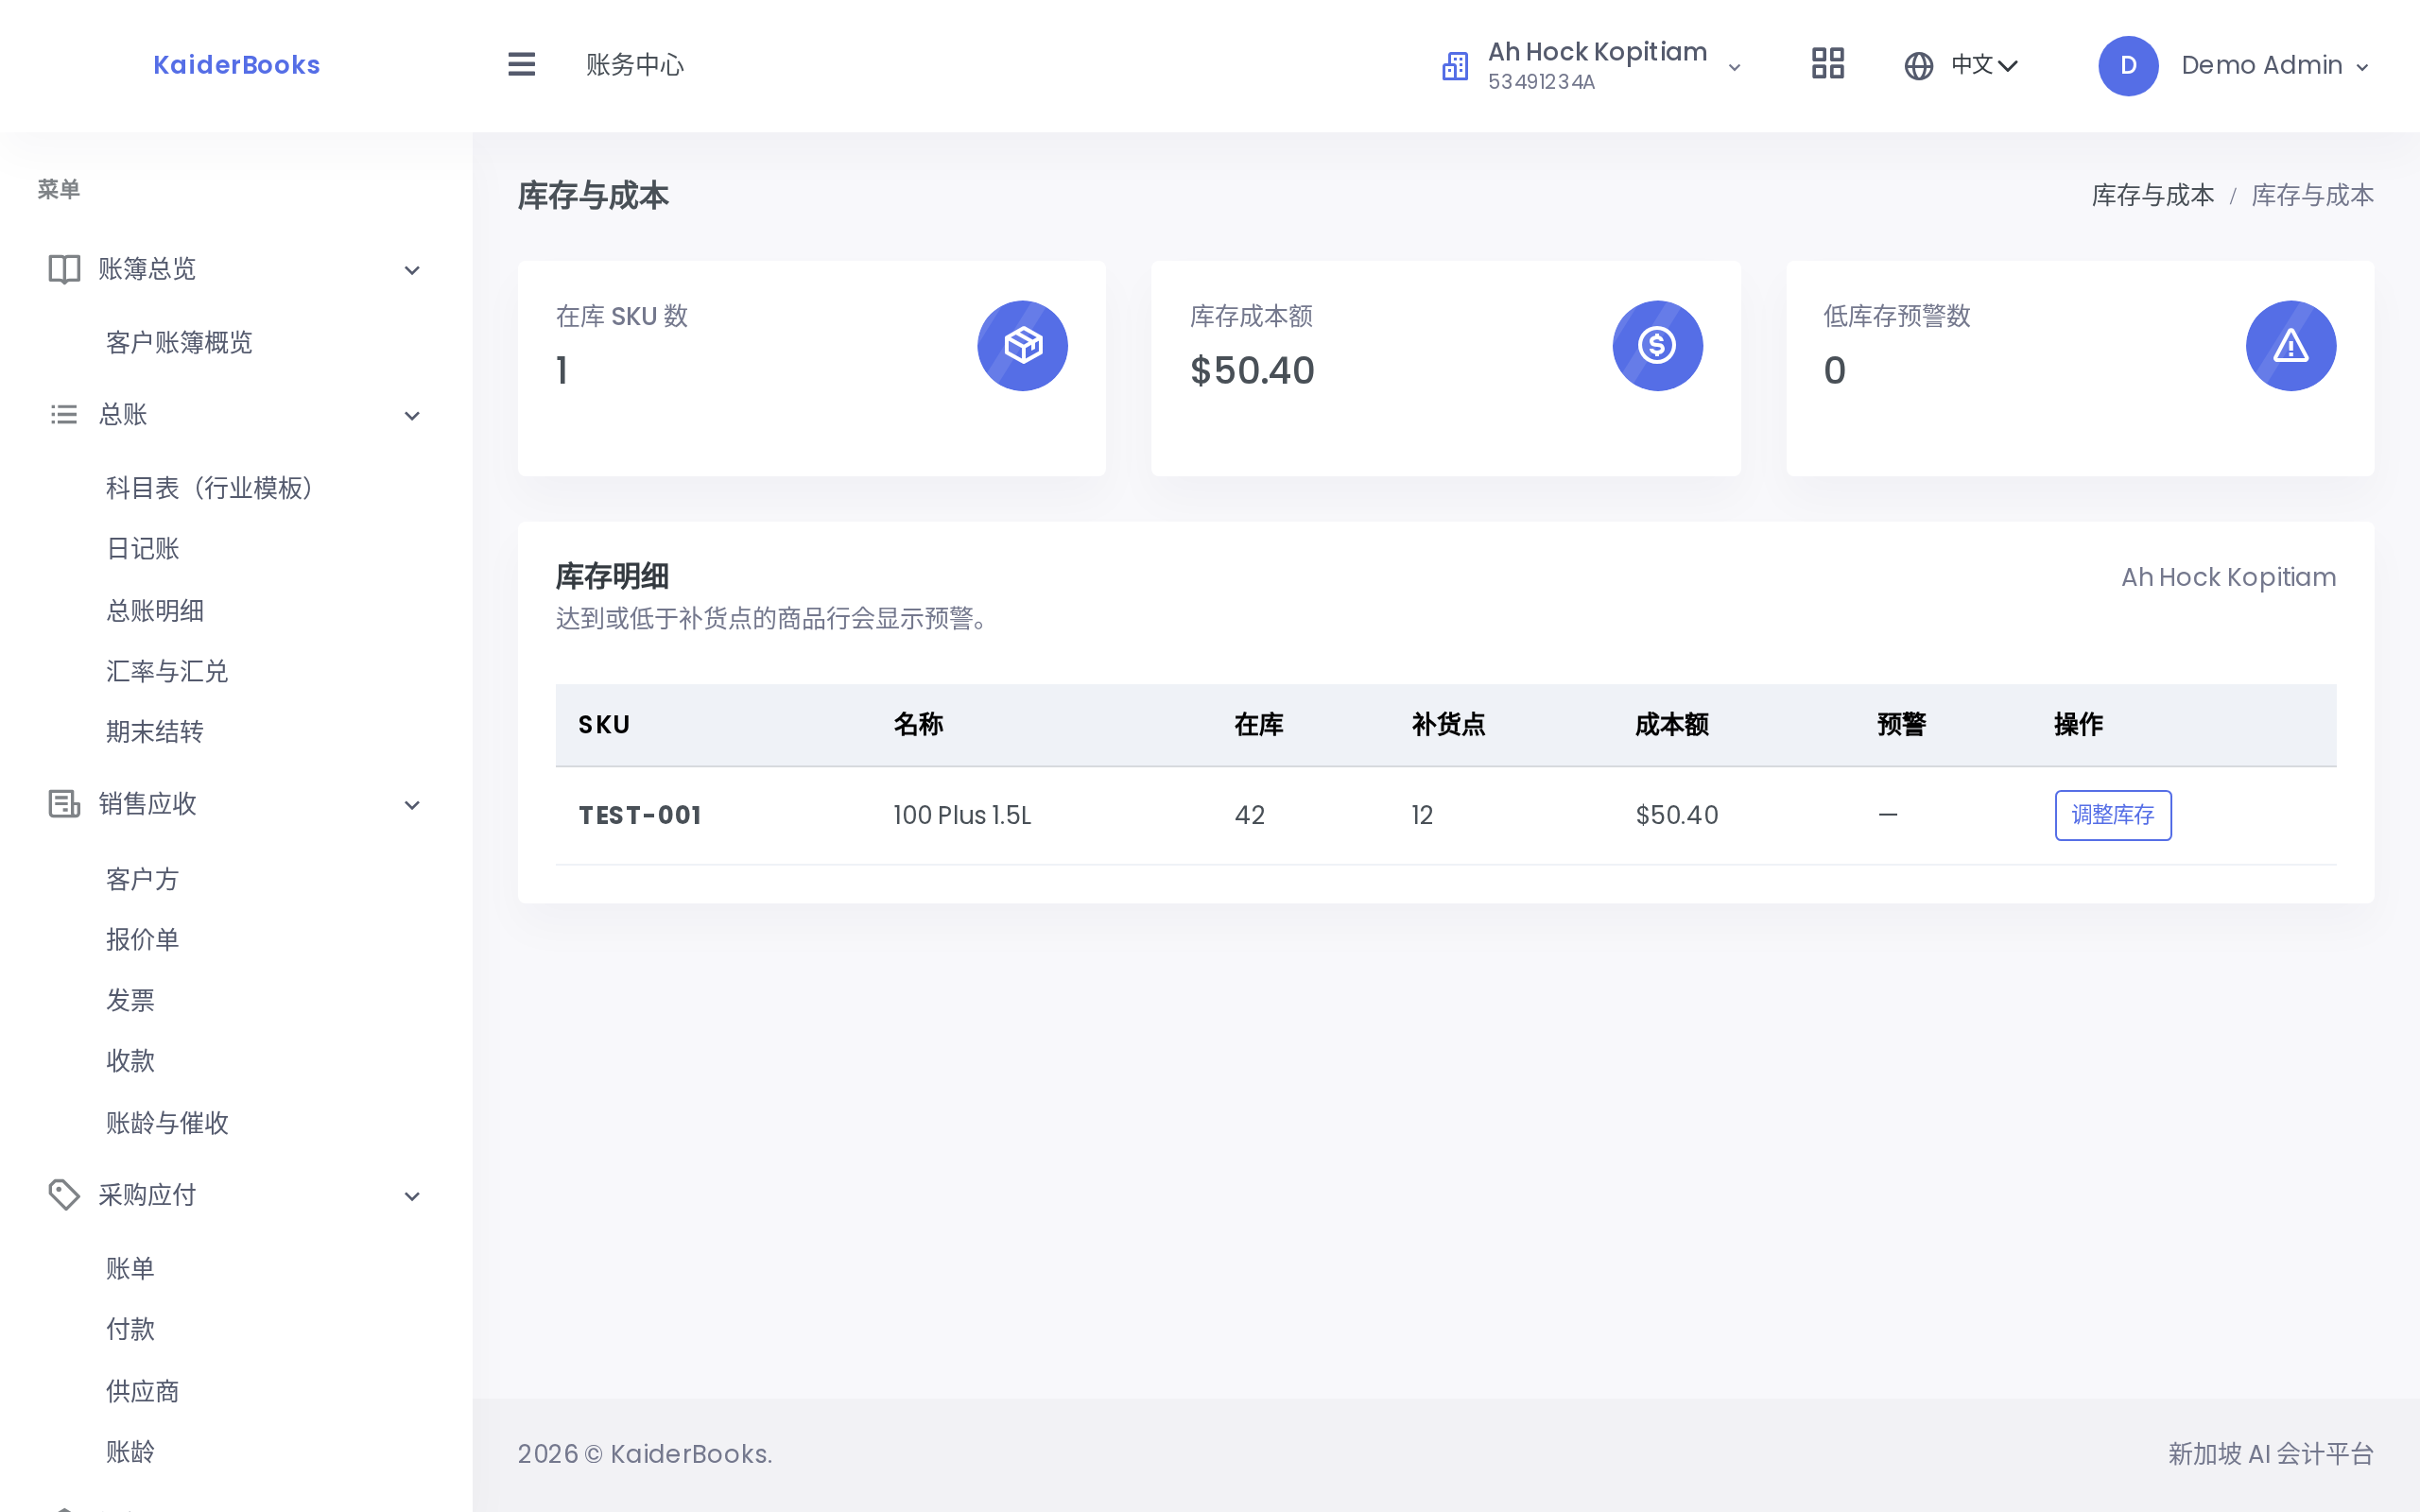Open 收款 menu item
2420x1512 pixels.
tap(131, 1061)
